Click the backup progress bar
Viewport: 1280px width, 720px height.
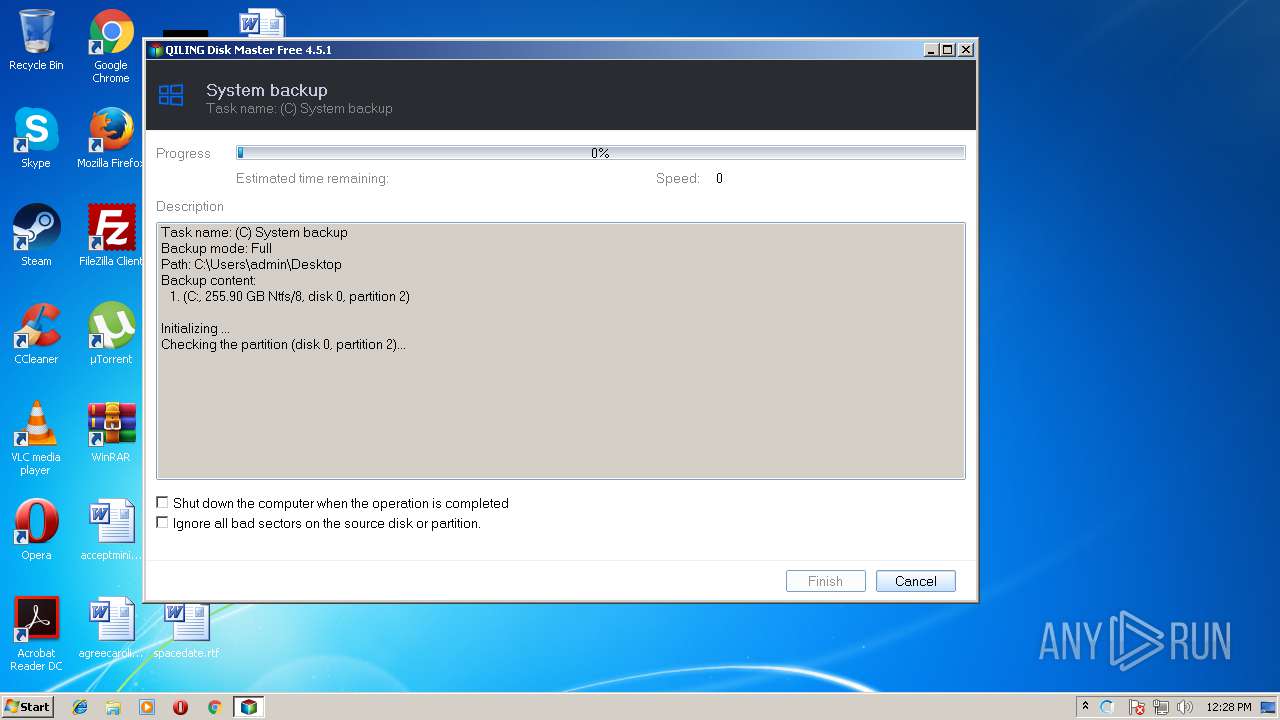pyautogui.click(x=600, y=153)
